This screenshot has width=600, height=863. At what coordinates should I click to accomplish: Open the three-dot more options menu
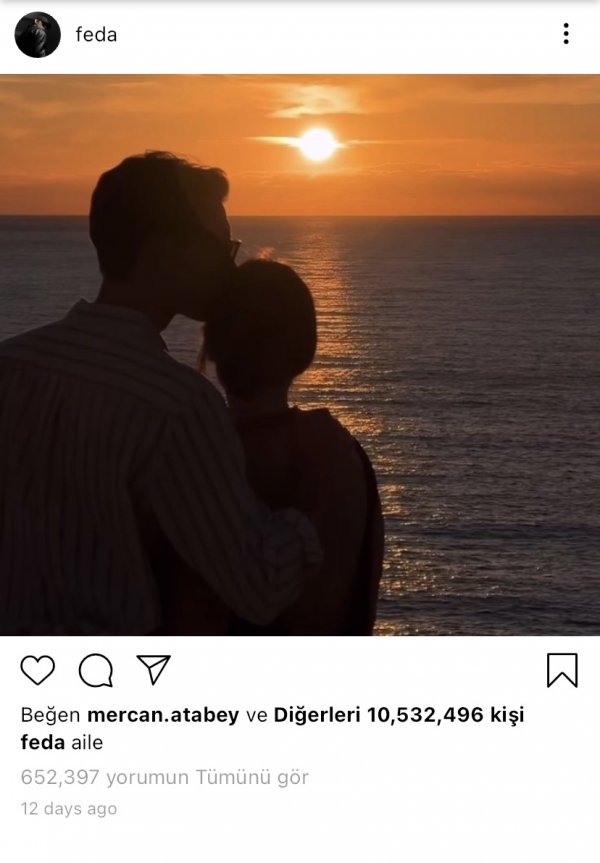(x=565, y=34)
